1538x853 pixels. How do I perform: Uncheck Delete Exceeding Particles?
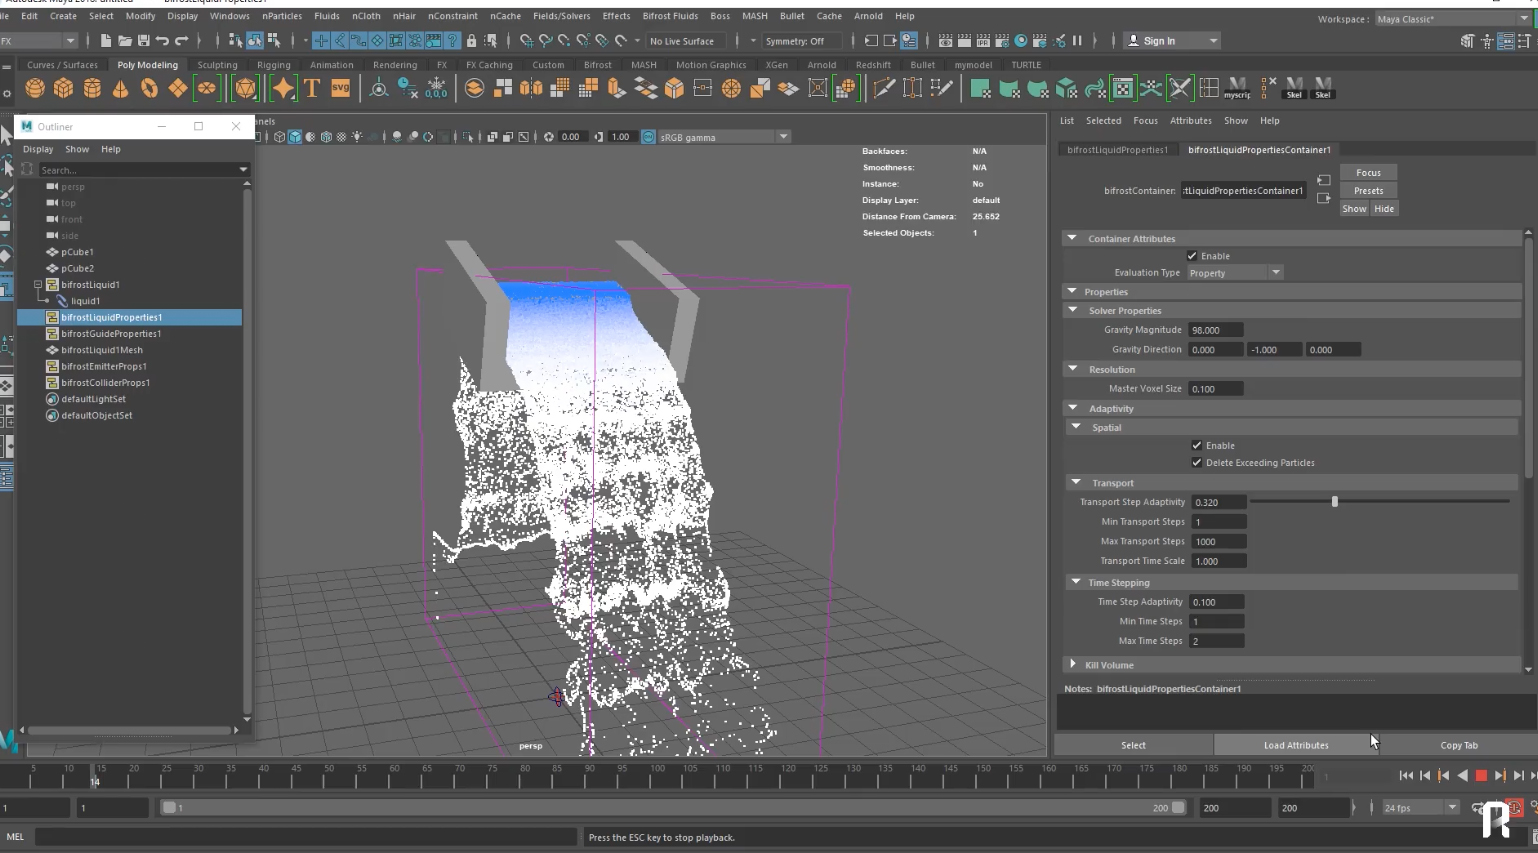pos(1197,463)
